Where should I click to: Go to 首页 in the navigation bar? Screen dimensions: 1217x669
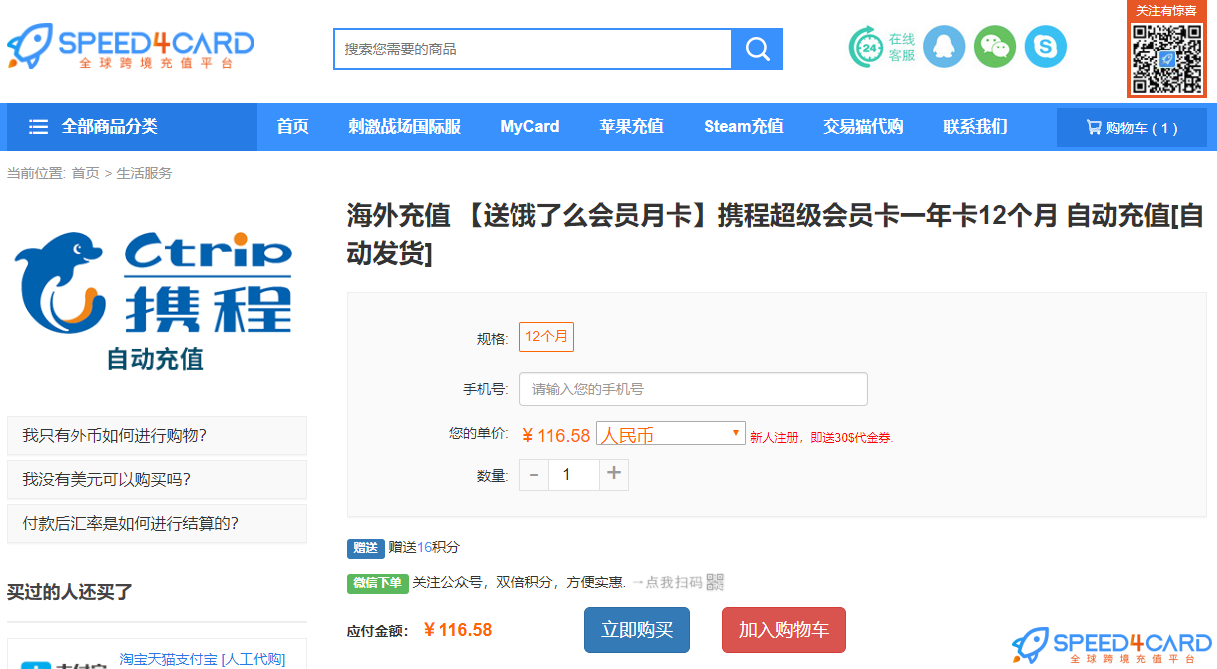click(293, 127)
